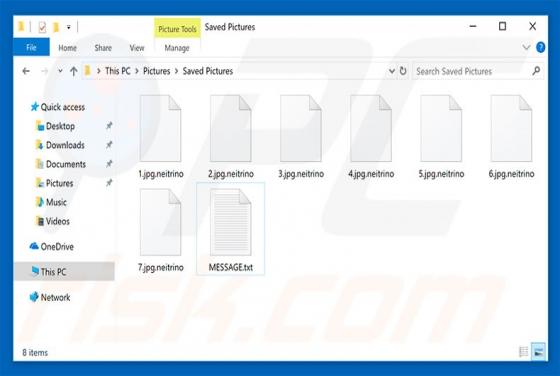Open the Manage tab under Picture Tools

[x=177, y=48]
